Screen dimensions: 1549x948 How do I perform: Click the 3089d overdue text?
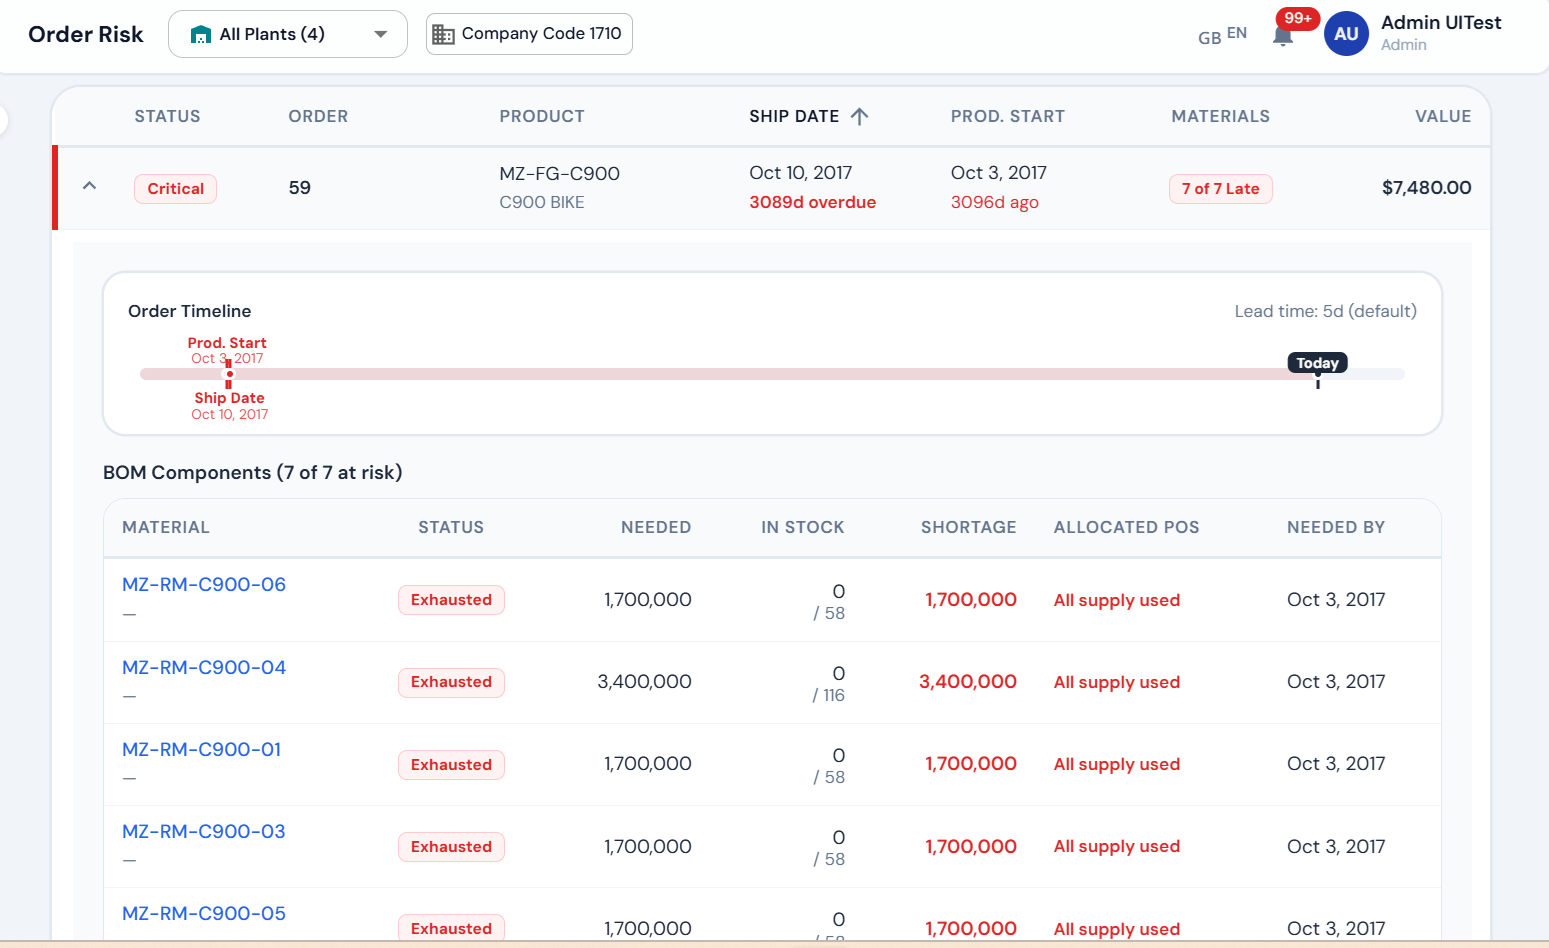point(812,202)
